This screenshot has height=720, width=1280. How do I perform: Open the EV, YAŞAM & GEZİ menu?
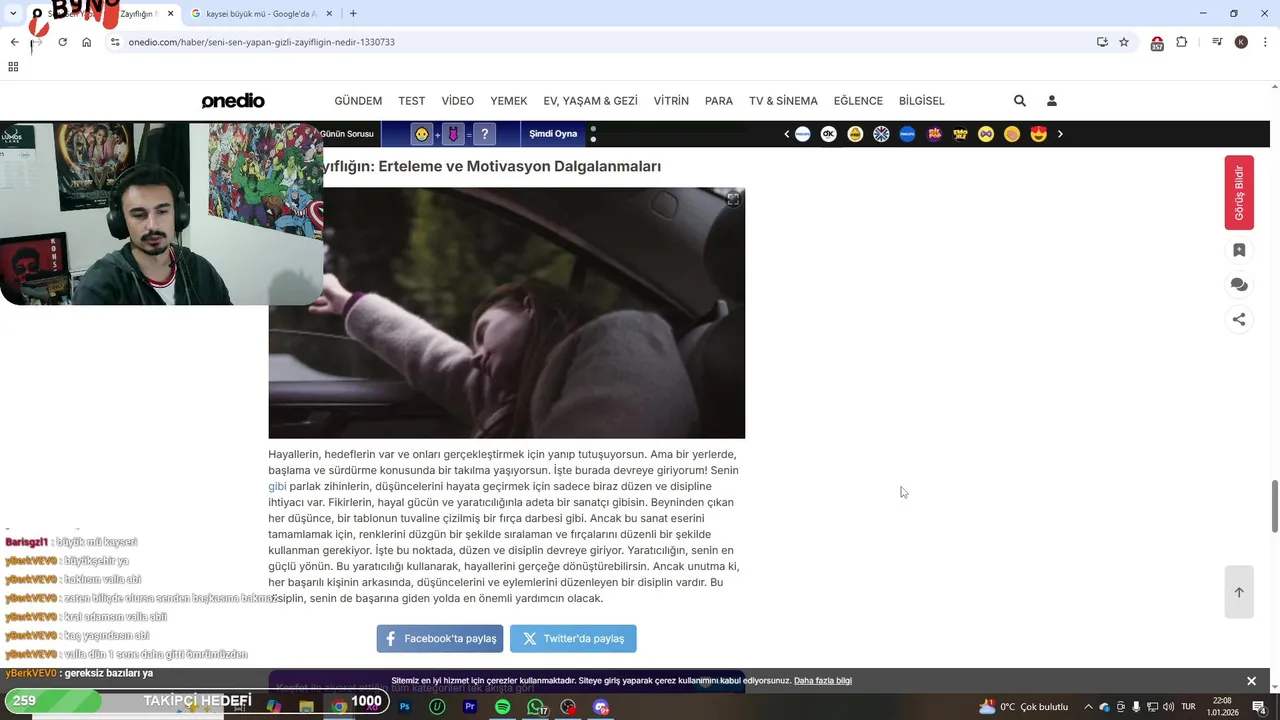[x=590, y=101]
